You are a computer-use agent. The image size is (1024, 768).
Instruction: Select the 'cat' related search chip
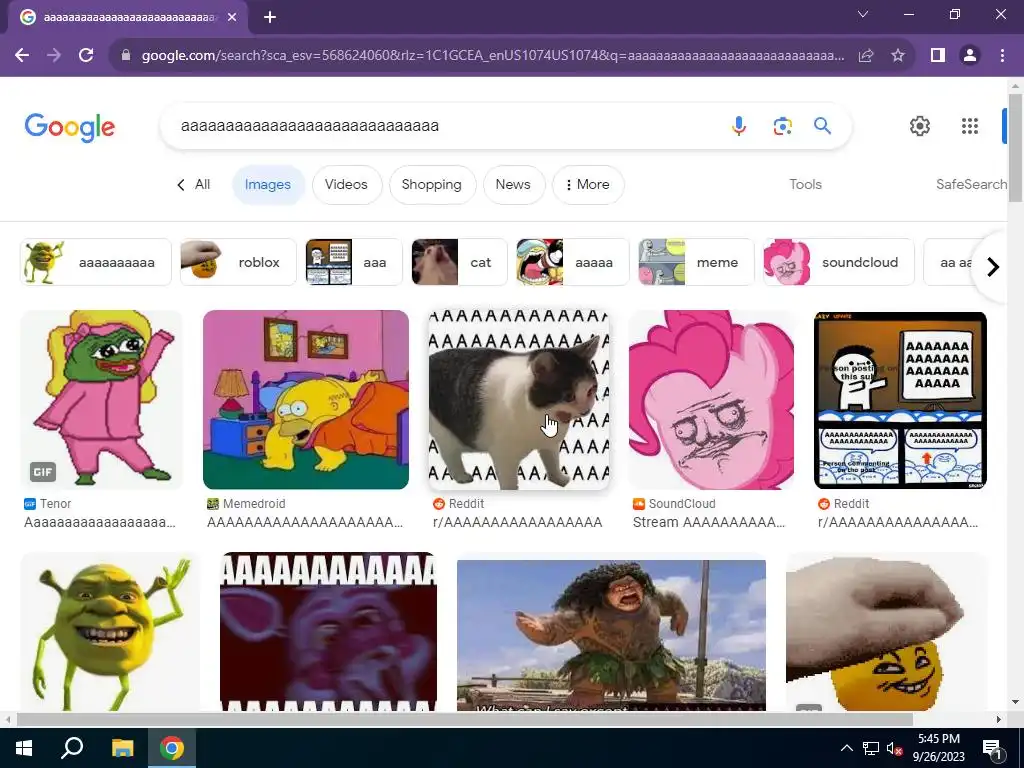click(x=459, y=262)
